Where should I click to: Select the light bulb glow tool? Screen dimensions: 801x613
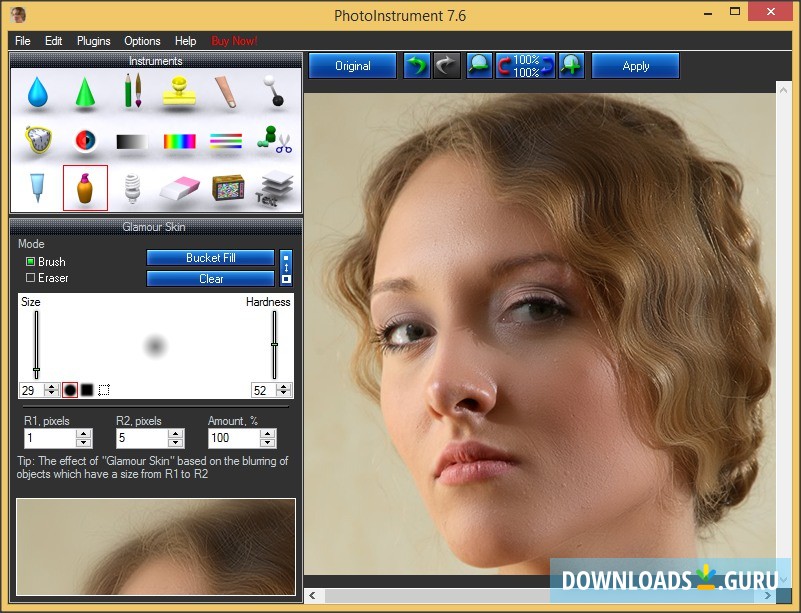[x=132, y=188]
